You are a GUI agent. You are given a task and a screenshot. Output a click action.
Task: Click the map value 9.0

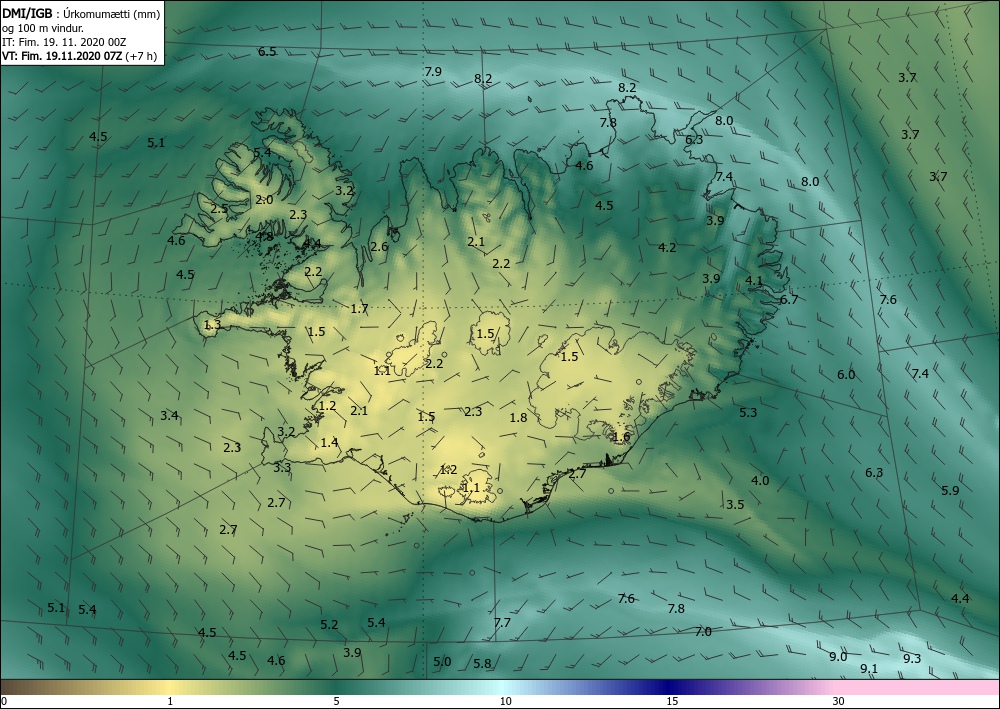838,657
